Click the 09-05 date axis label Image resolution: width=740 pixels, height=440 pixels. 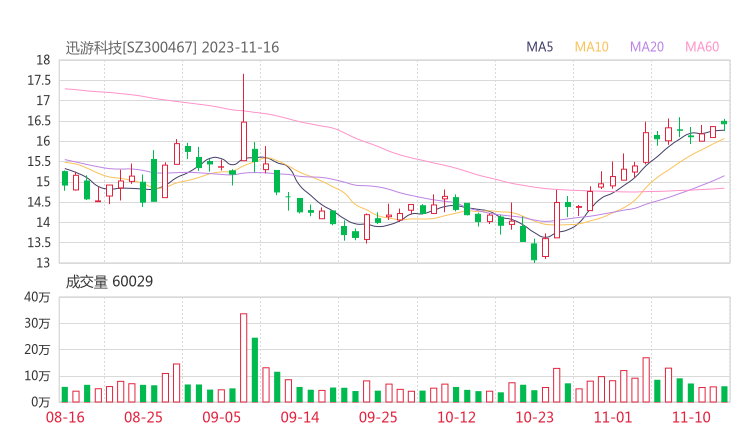[x=222, y=417]
